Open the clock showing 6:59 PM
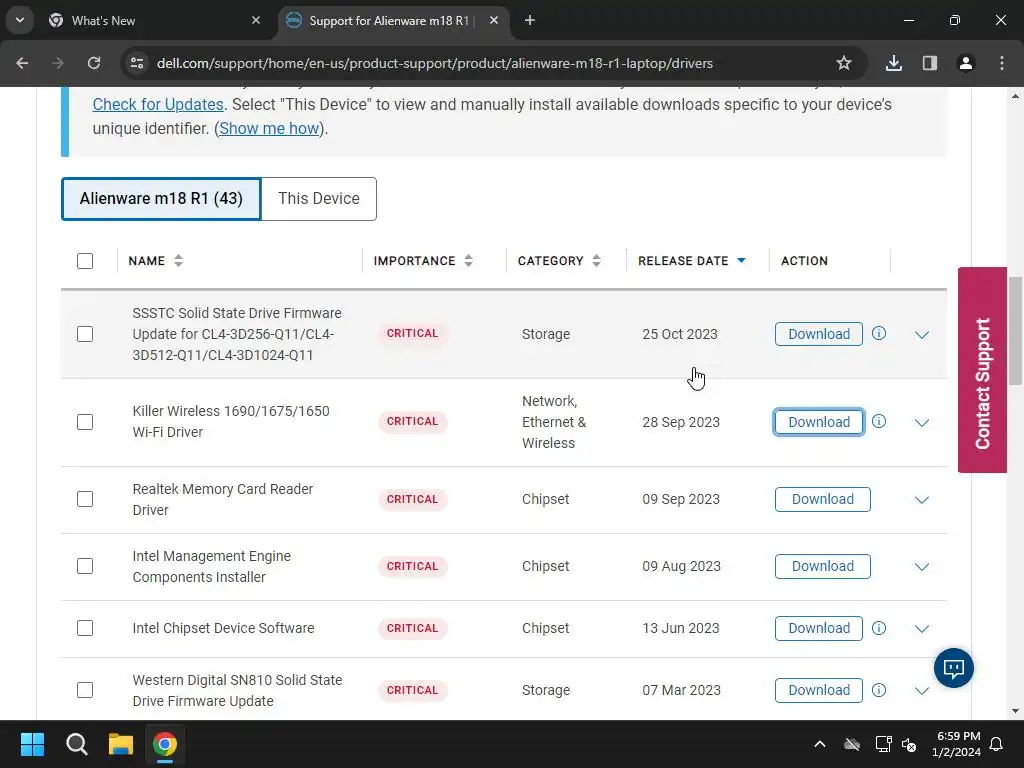The height and width of the screenshot is (768, 1024). point(957,744)
